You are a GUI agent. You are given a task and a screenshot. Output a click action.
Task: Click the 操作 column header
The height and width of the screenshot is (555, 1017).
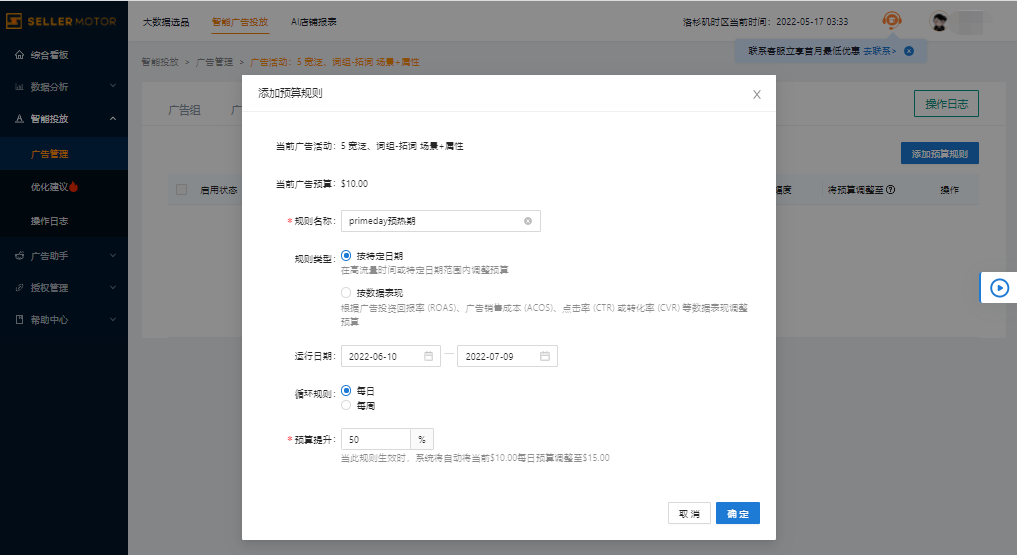950,190
